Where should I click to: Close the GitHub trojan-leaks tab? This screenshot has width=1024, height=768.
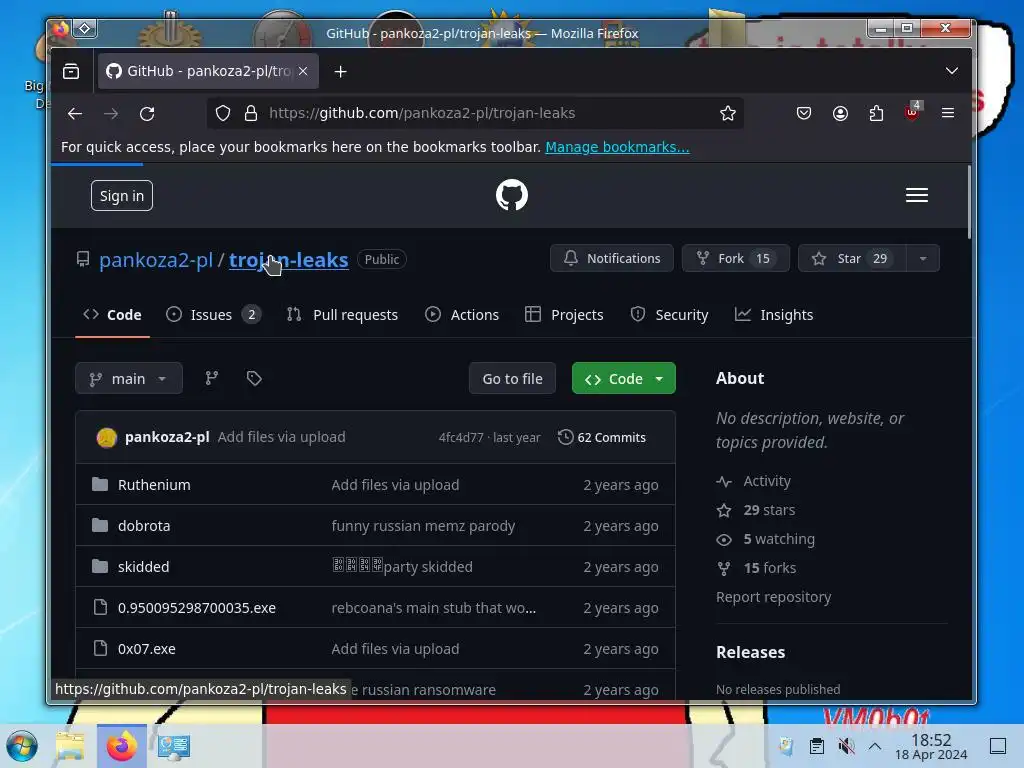point(303,71)
